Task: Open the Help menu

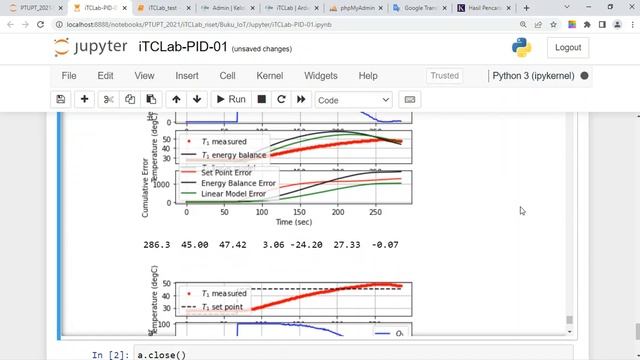Action: [368, 76]
